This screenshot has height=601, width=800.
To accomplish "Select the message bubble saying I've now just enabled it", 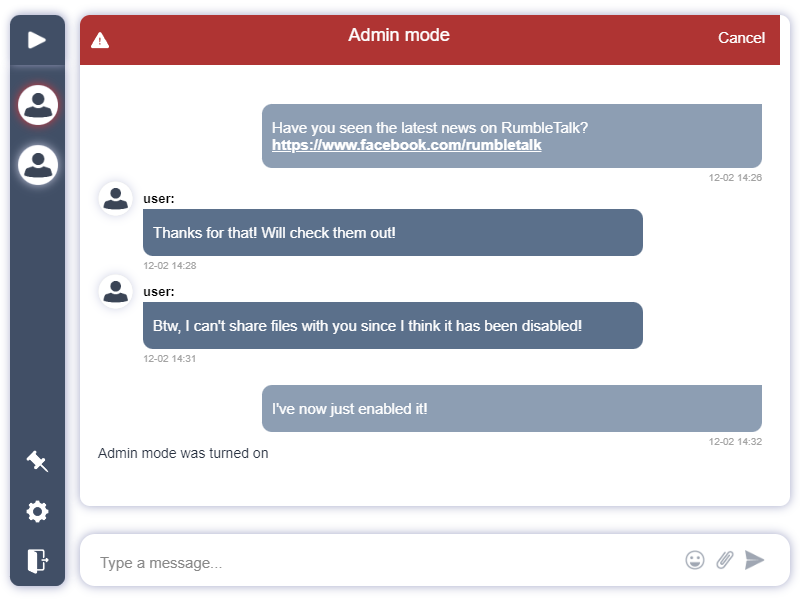I will point(511,408).
